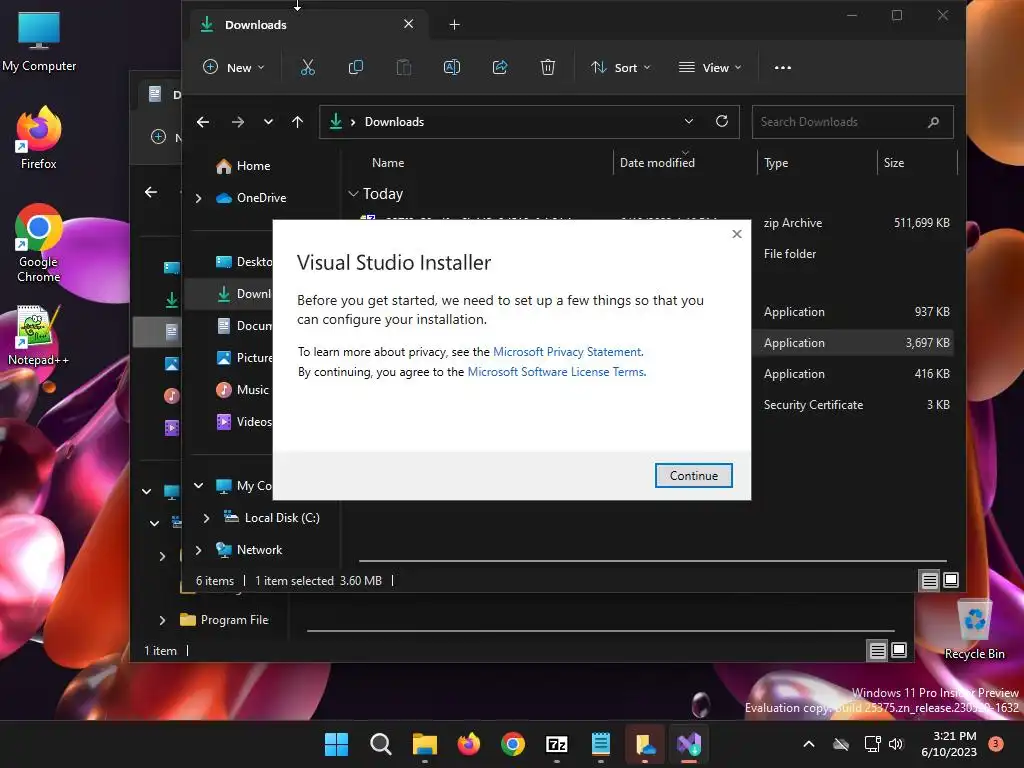Open Microsoft Software License Terms link
1024x768 pixels.
556,372
